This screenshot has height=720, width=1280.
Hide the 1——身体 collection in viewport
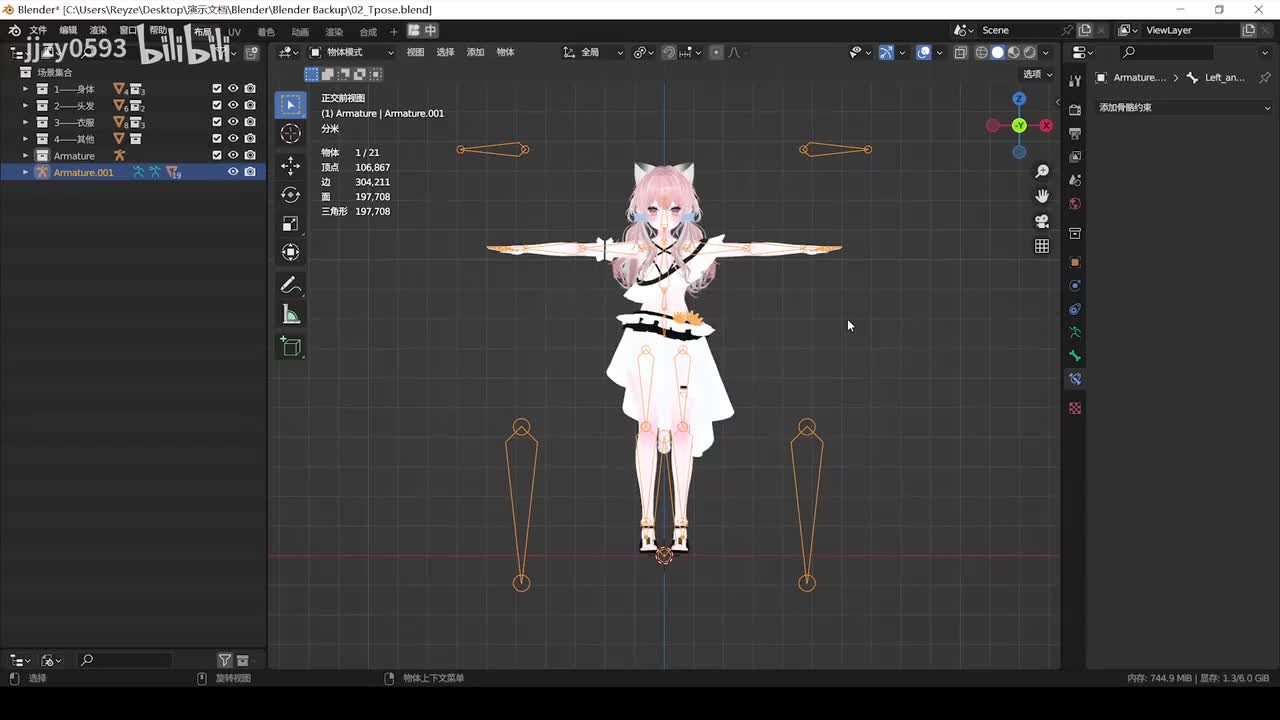233,89
